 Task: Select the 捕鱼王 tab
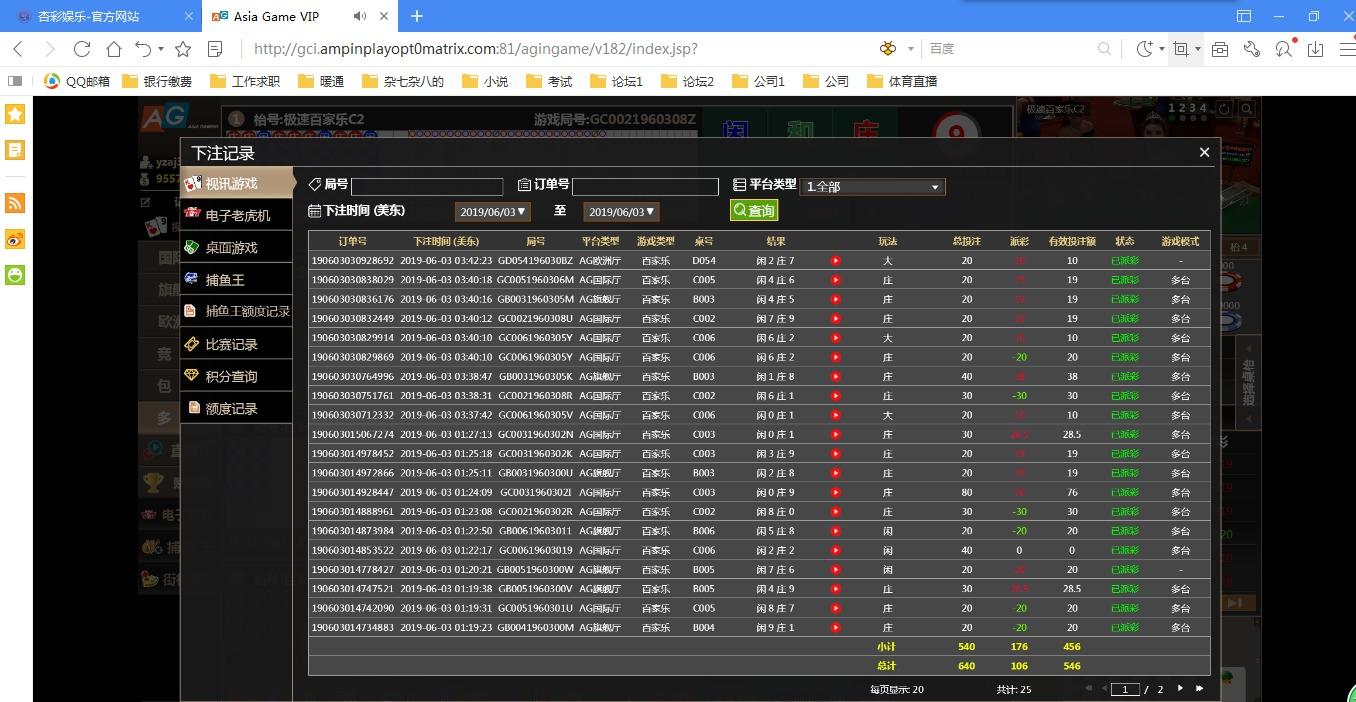237,280
